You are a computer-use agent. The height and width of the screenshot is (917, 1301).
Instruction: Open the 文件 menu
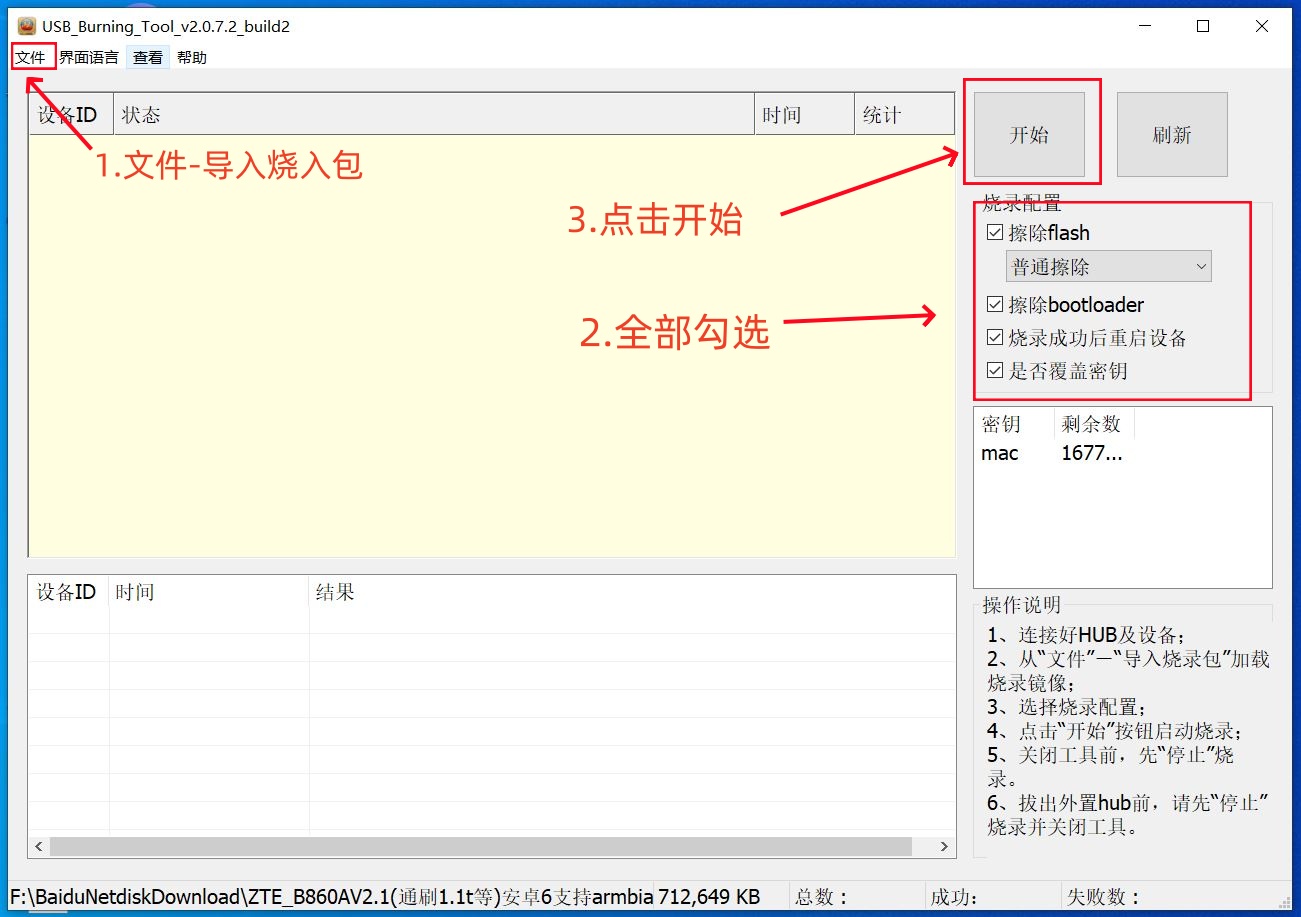[31, 58]
